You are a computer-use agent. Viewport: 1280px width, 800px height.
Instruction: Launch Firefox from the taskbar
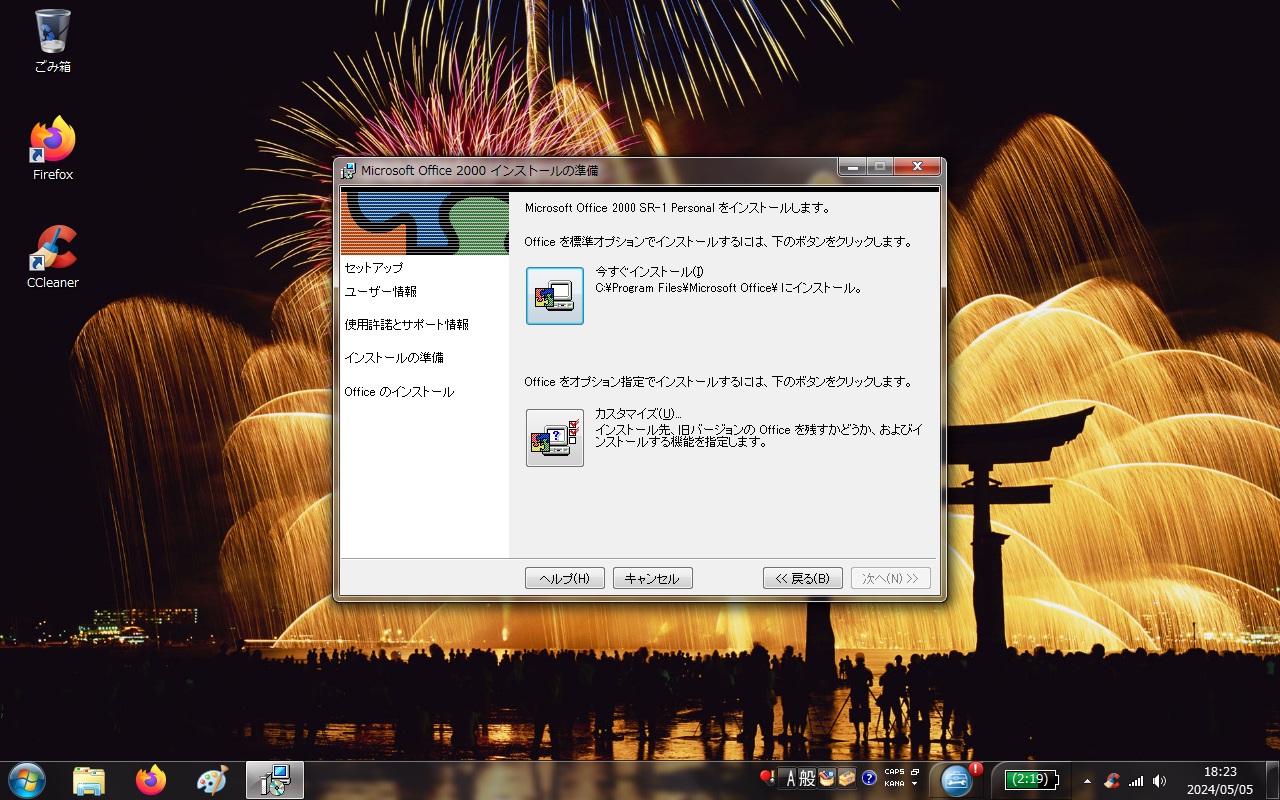click(151, 781)
